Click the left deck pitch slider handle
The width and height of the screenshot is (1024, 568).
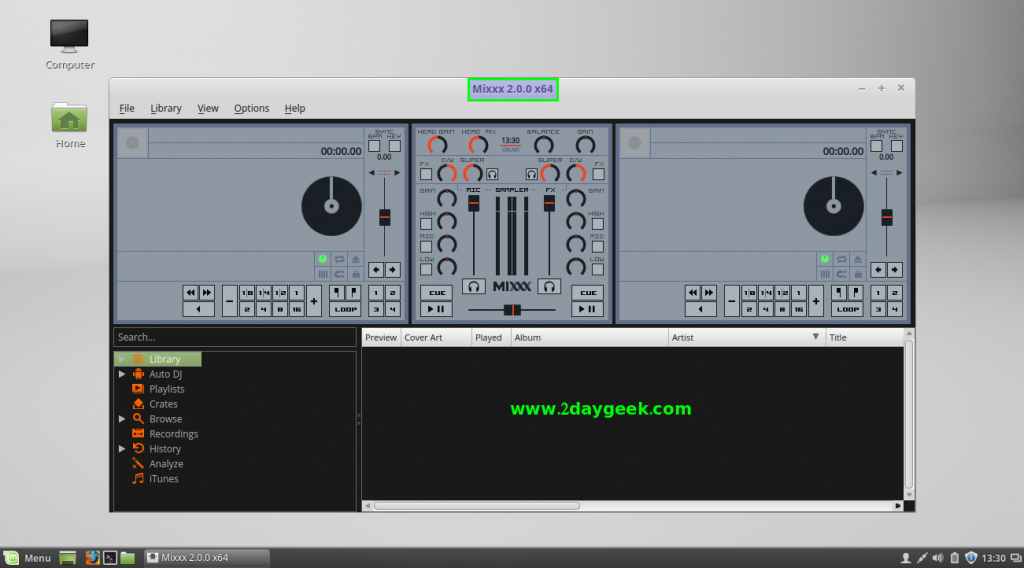click(385, 217)
